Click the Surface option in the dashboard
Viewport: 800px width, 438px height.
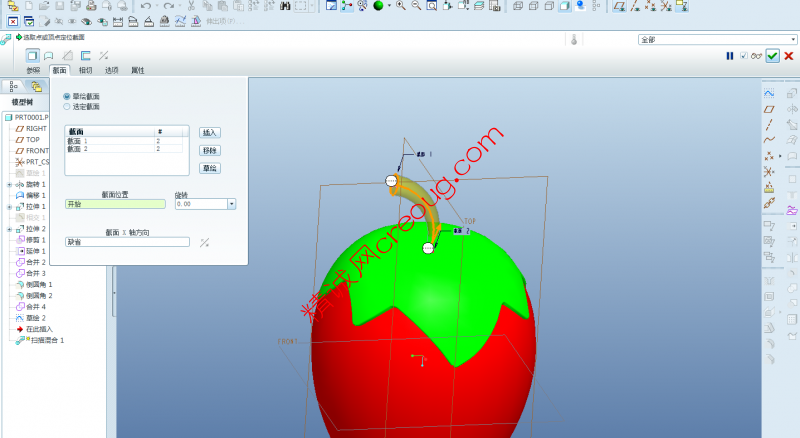pyautogui.click(x=49, y=55)
